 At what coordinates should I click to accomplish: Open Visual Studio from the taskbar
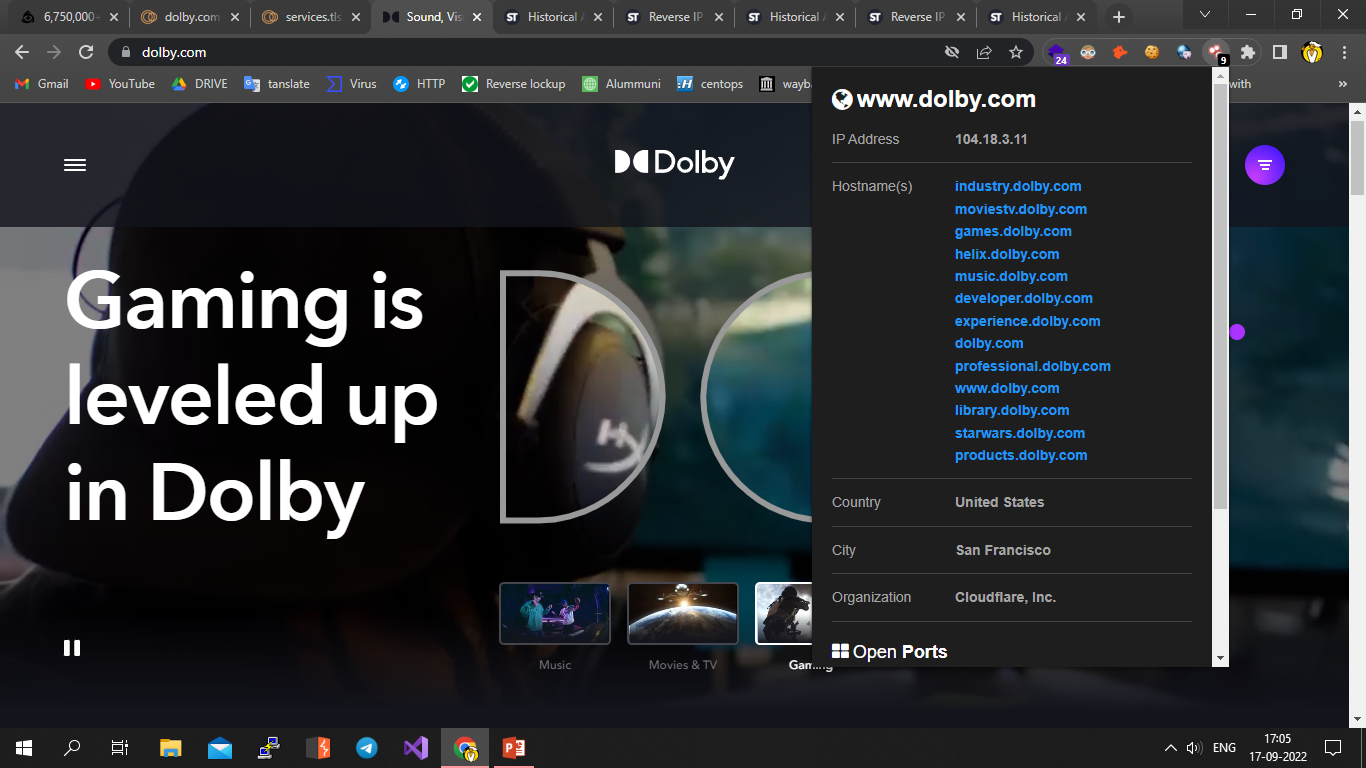tap(416, 747)
